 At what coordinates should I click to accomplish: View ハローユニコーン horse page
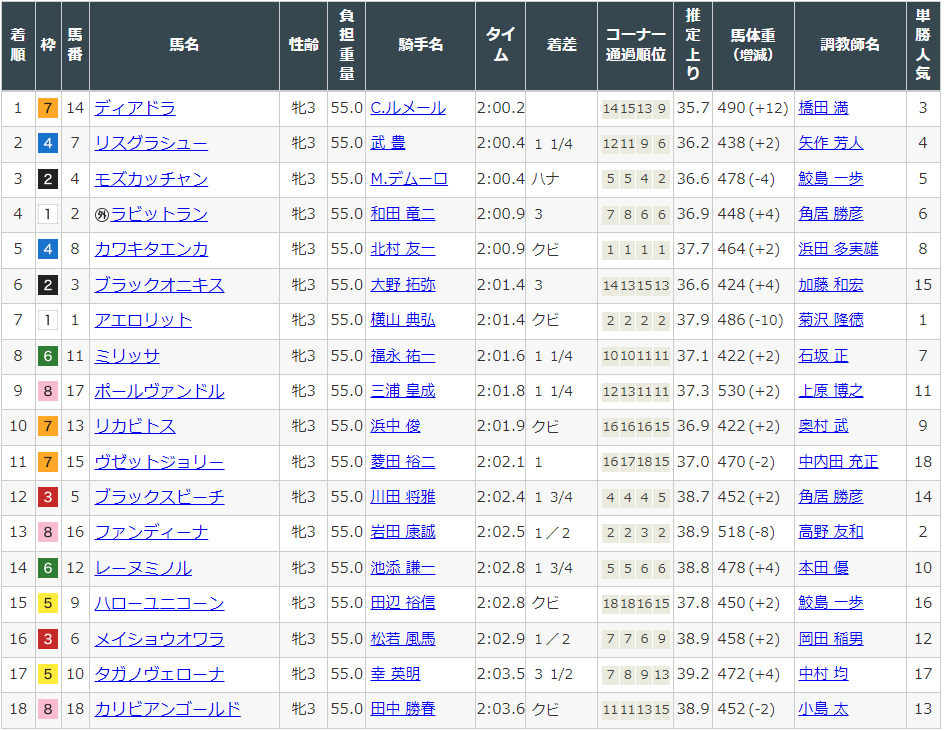click(159, 603)
